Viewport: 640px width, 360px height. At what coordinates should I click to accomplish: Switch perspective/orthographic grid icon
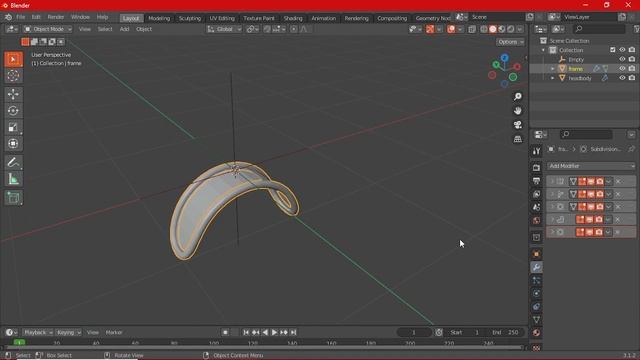[518, 139]
